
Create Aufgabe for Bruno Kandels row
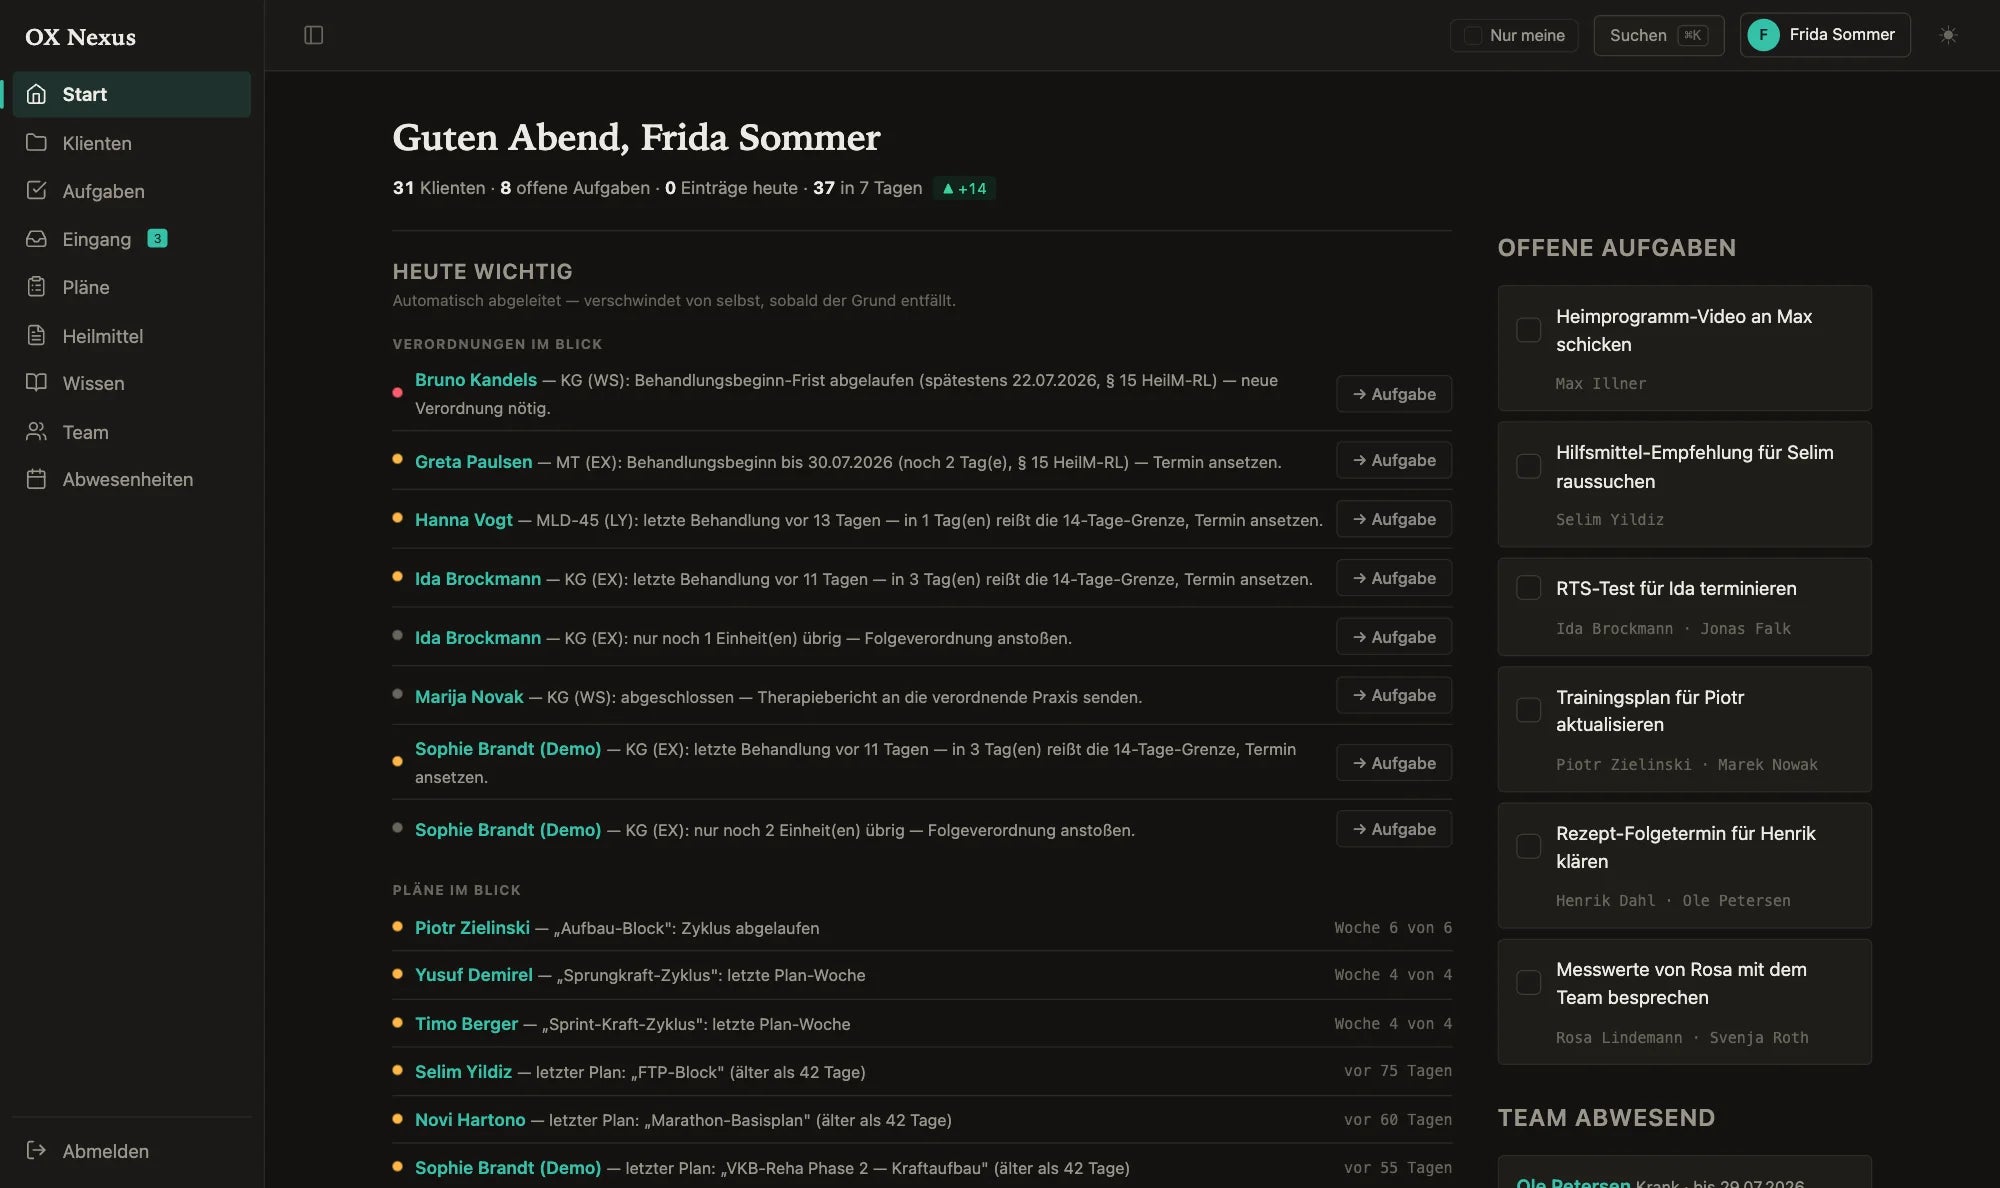tap(1394, 394)
